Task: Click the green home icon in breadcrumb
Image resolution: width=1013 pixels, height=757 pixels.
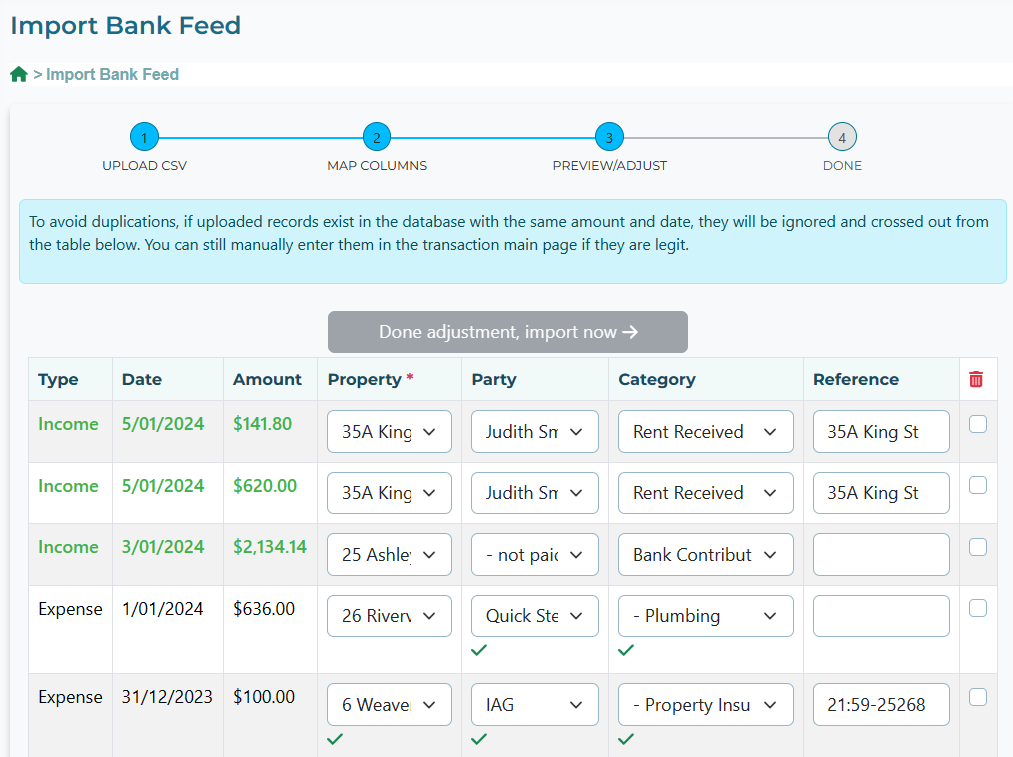Action: coord(18,74)
